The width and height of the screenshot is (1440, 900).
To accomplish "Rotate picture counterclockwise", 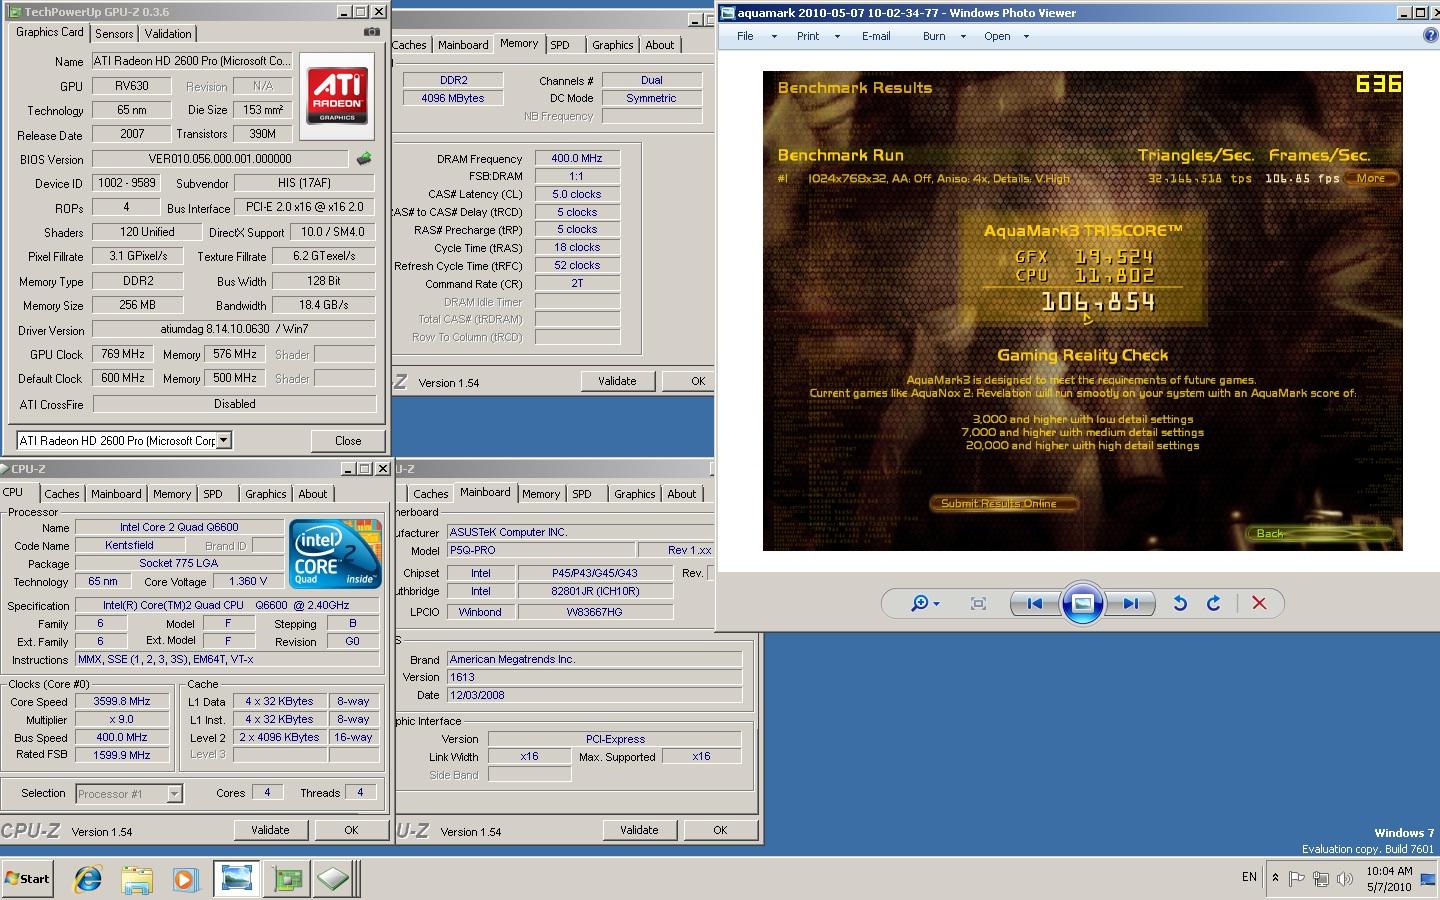I will tap(1180, 603).
